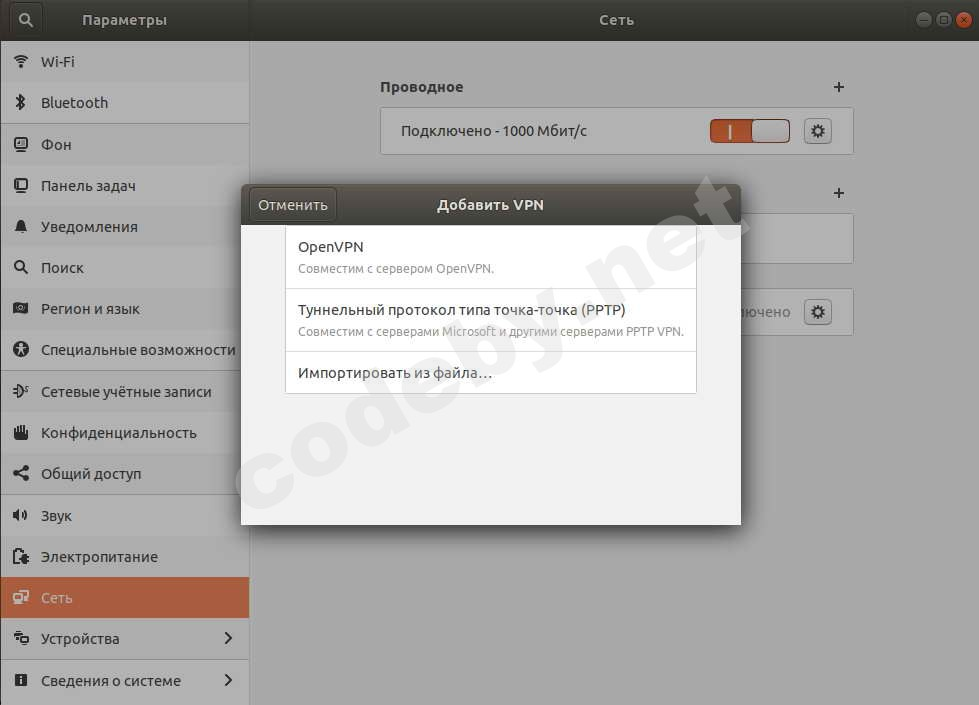Open Панель задач dock settings
Image resolution: width=979 pixels, height=705 pixels.
[x=125, y=185]
